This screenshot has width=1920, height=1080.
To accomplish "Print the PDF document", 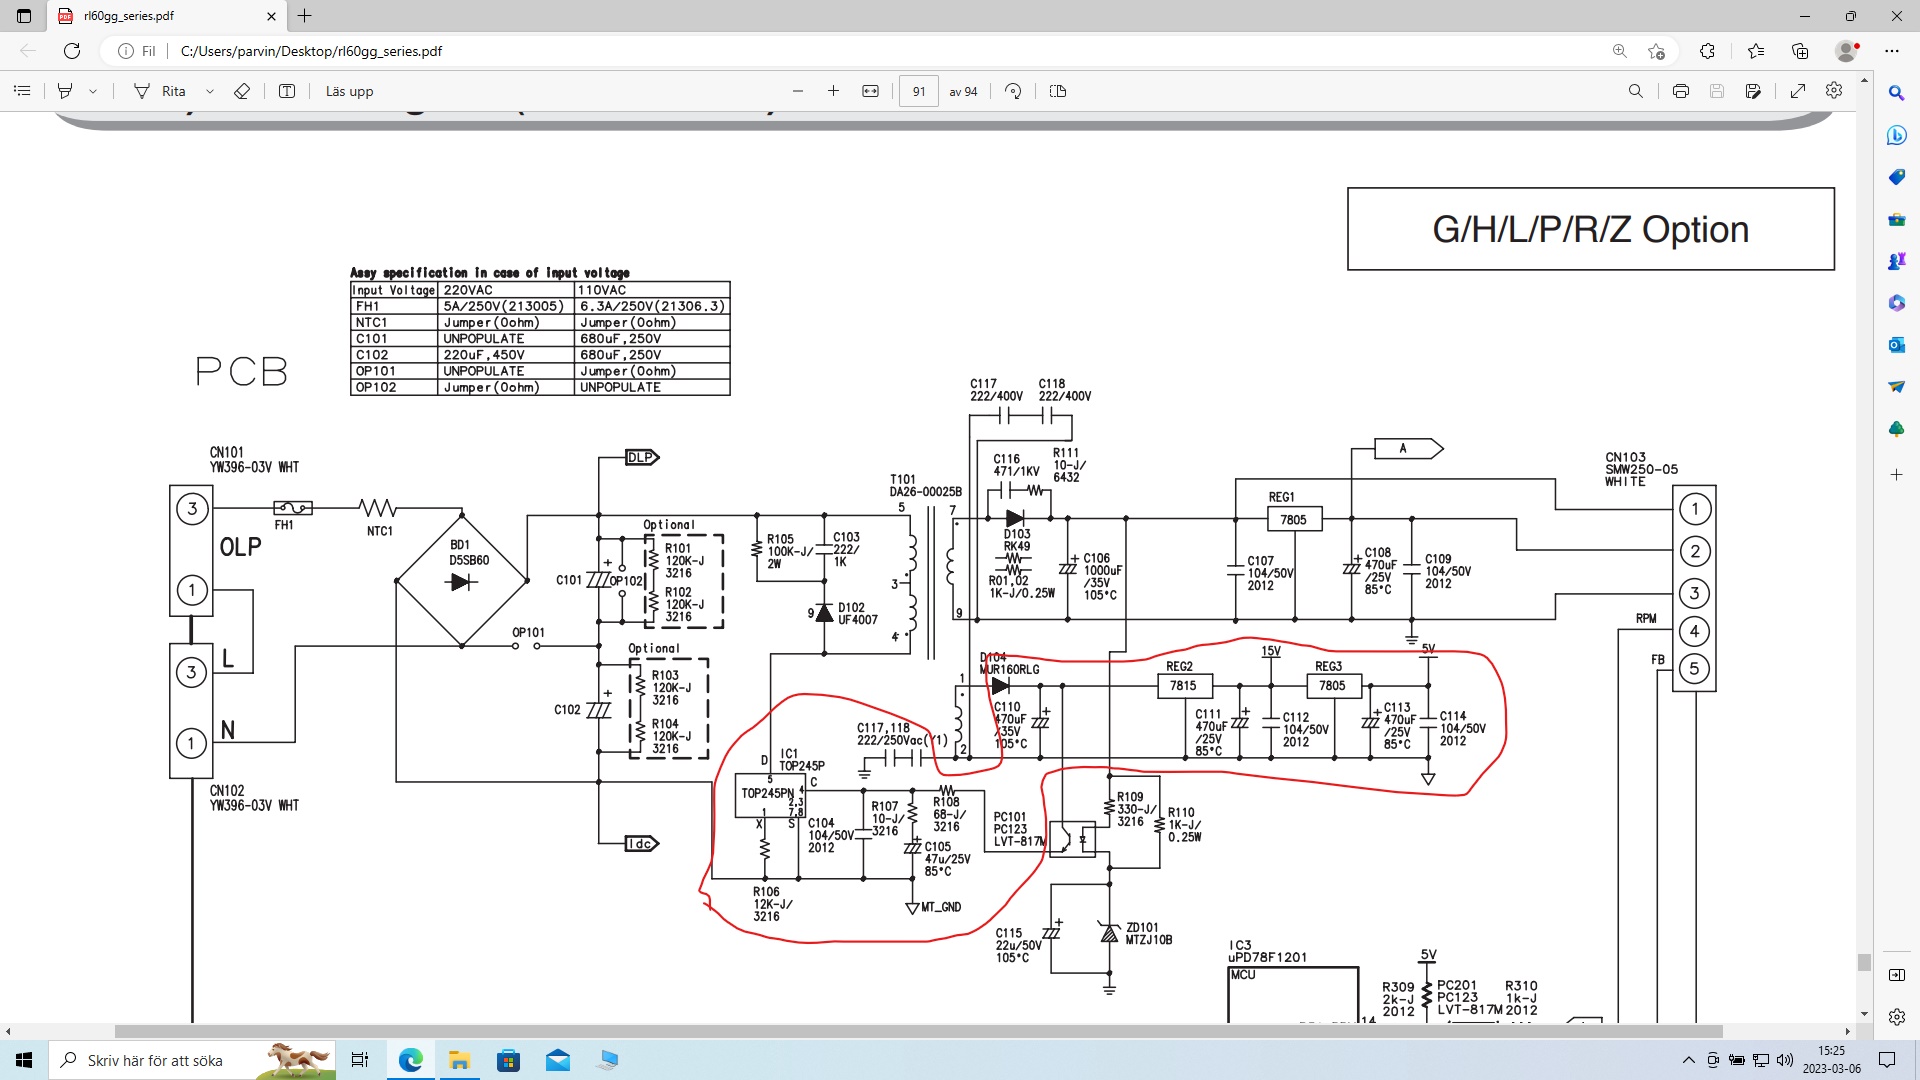I will (1680, 91).
